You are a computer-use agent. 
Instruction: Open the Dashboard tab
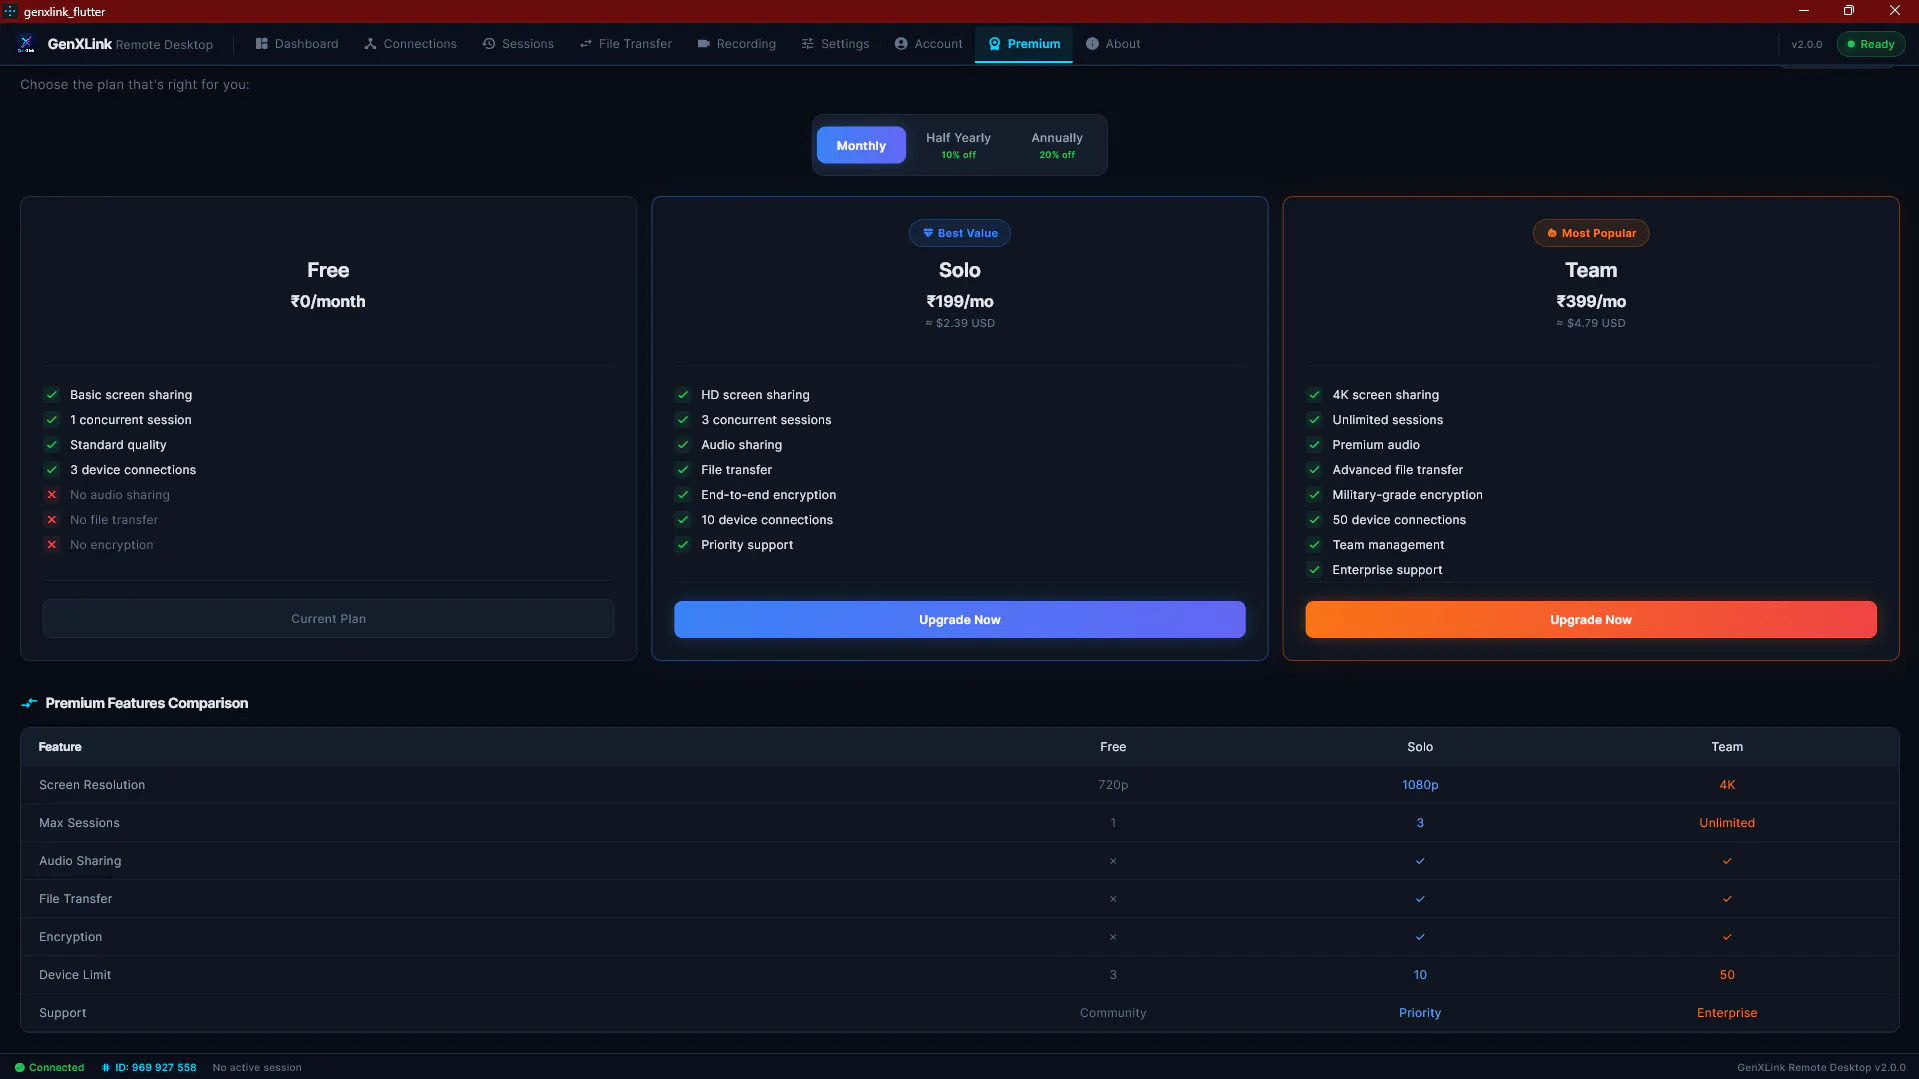point(297,44)
